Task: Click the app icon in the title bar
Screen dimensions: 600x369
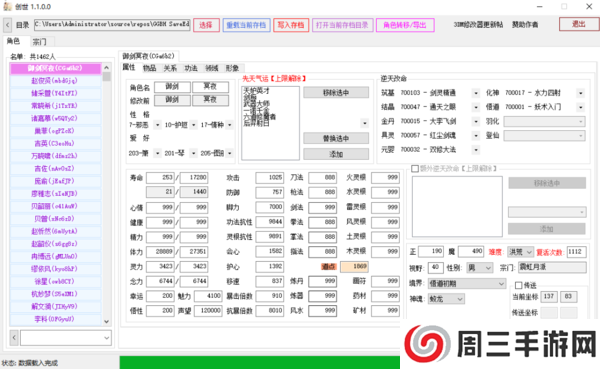Action: [7, 7]
